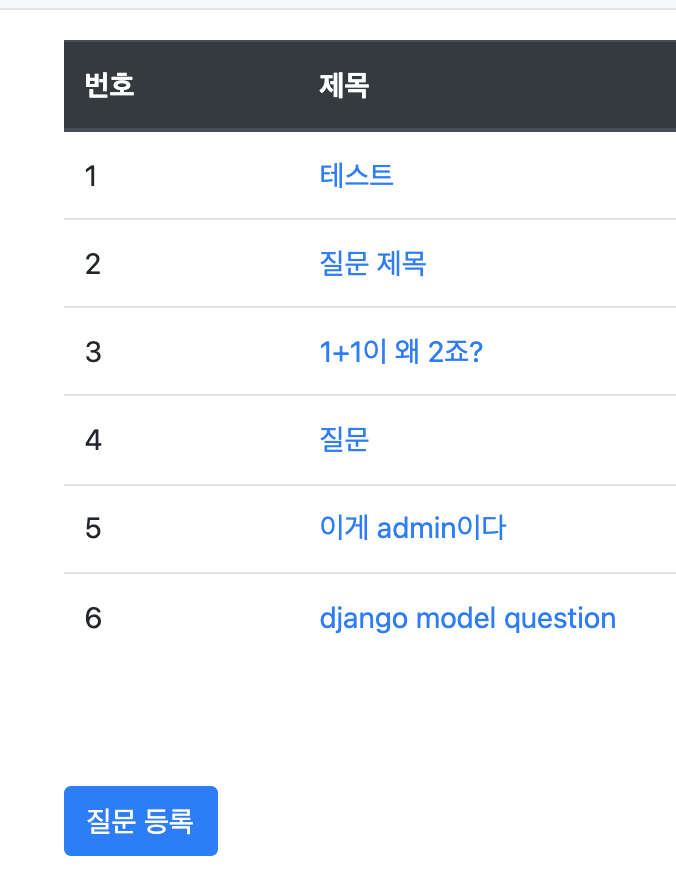Viewport: 676px width, 884px height.
Task: Select the number 2 cell in 번호 column
Action: [93, 264]
